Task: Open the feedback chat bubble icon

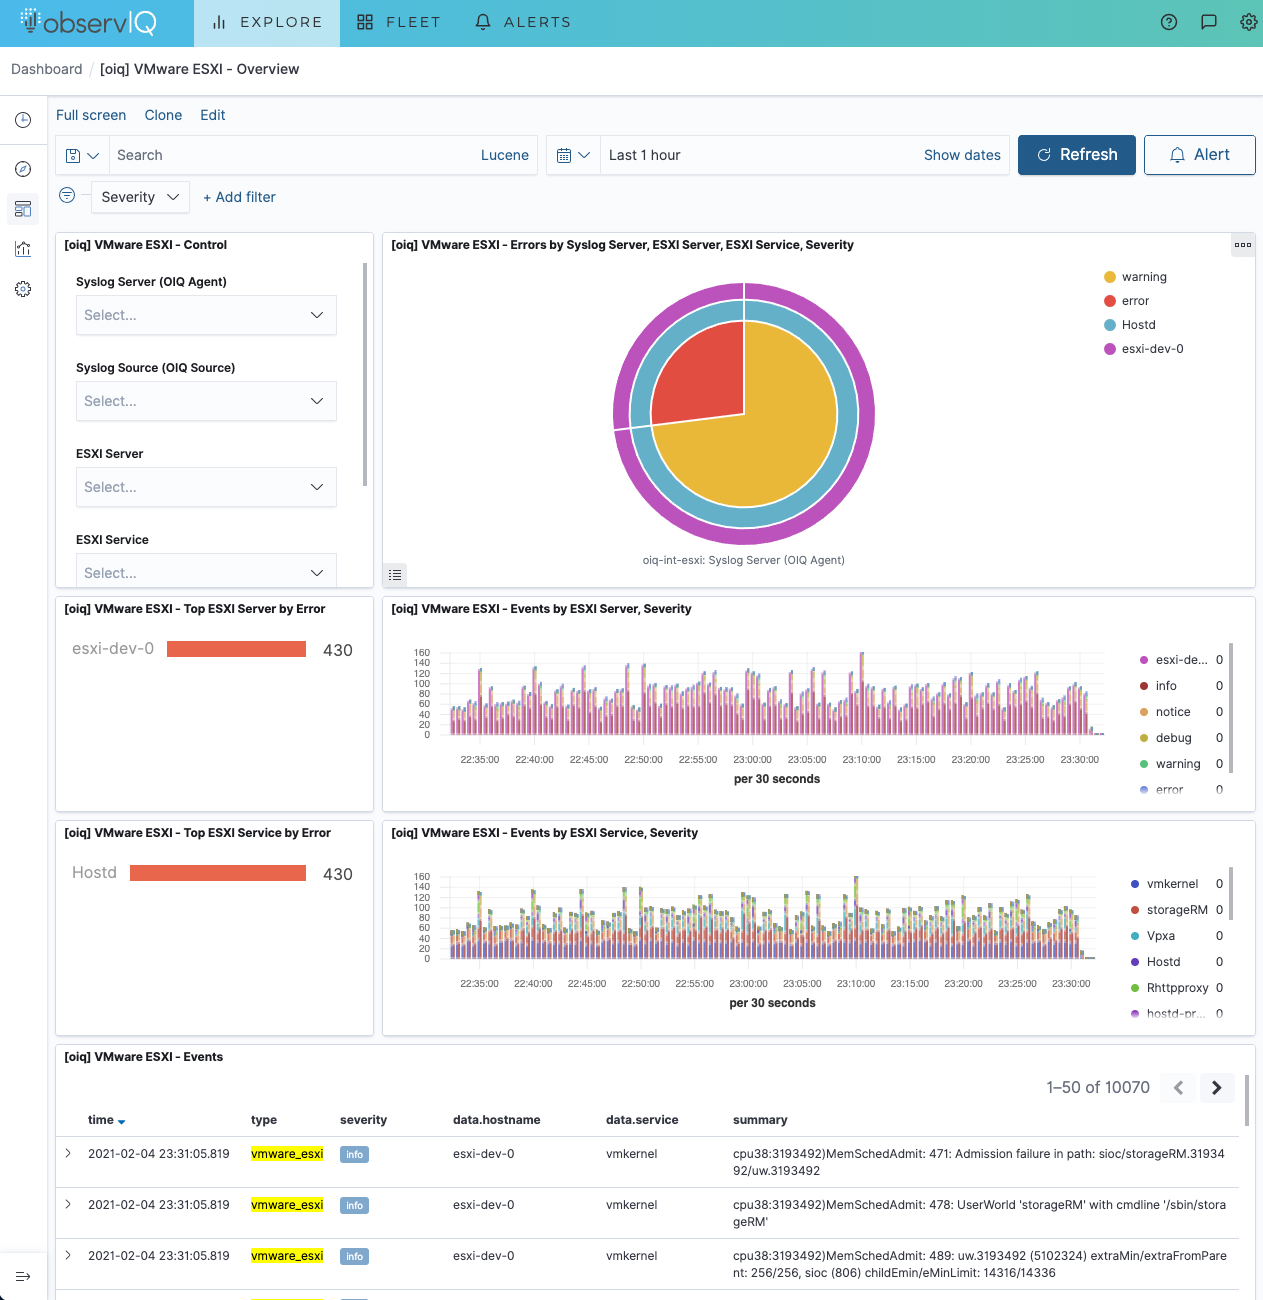Action: 1208,22
